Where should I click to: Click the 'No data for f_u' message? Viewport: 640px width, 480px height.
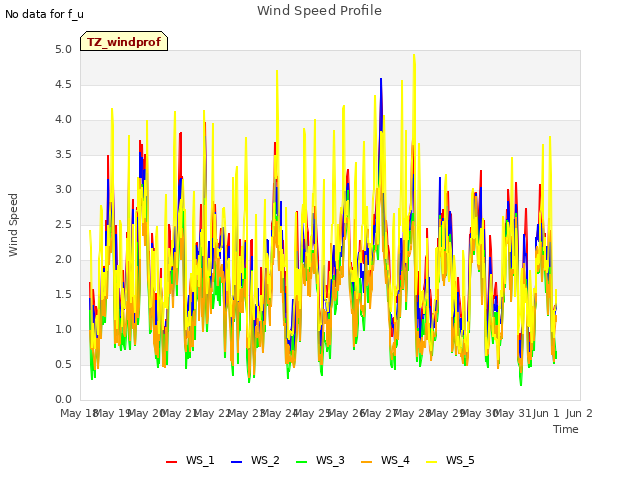point(44,14)
